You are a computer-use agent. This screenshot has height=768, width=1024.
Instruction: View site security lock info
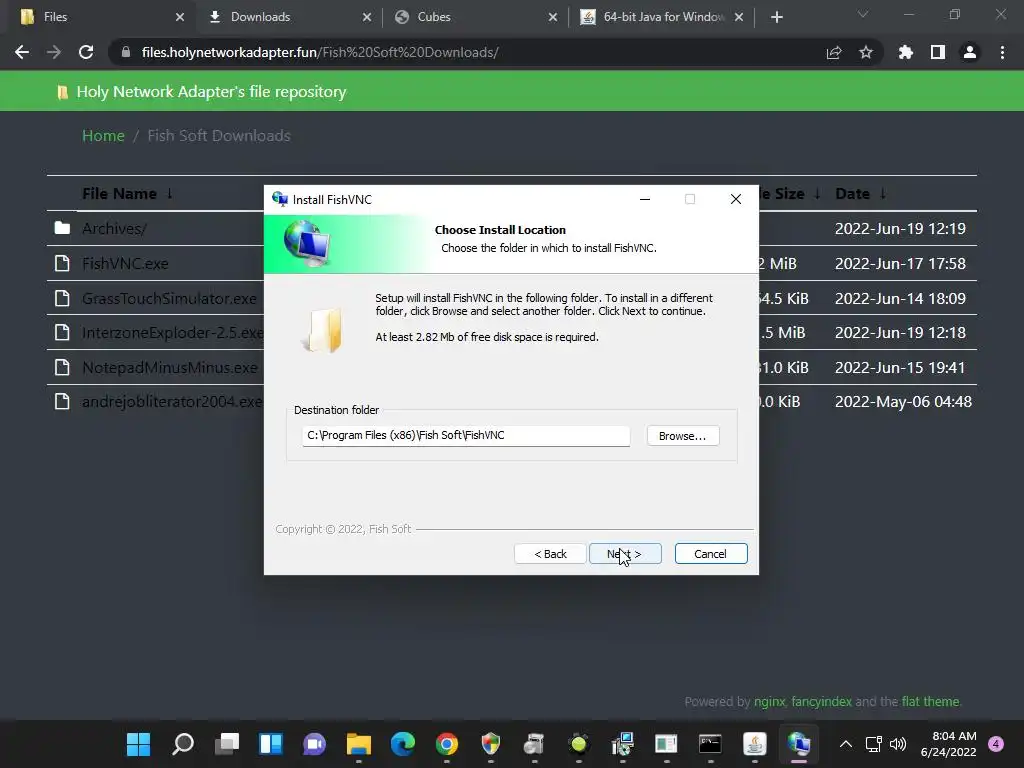[x=125, y=52]
